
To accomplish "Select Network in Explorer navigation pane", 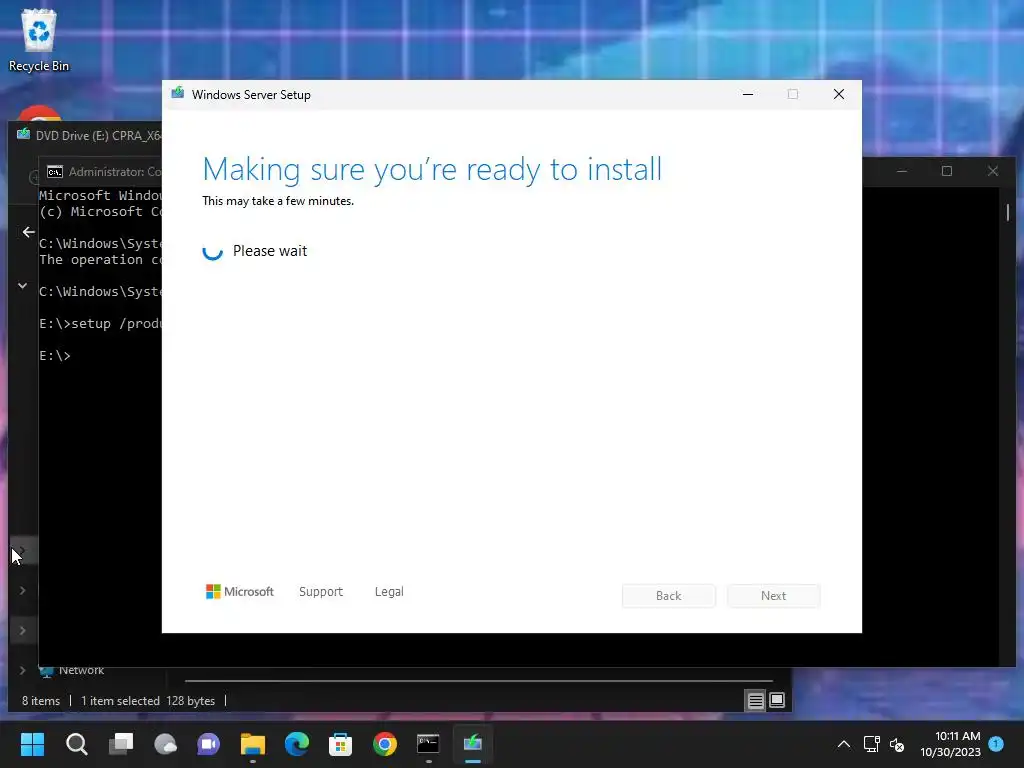I will (x=81, y=670).
